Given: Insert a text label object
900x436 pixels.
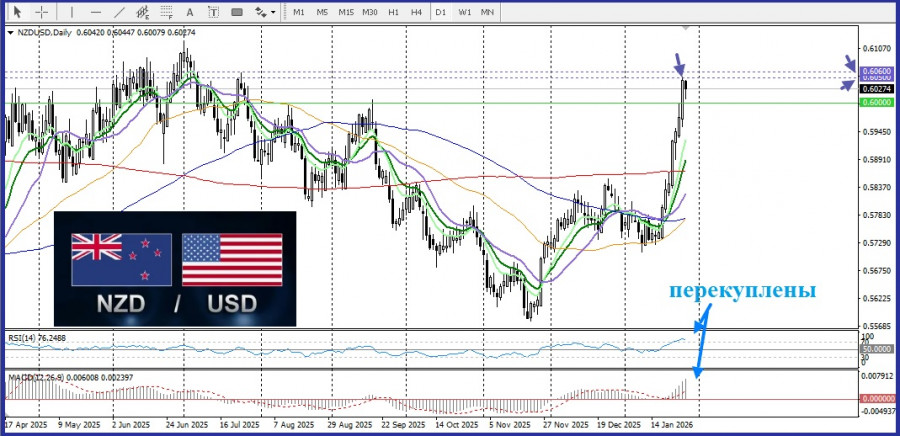Looking at the screenshot, I should click(x=215, y=12).
